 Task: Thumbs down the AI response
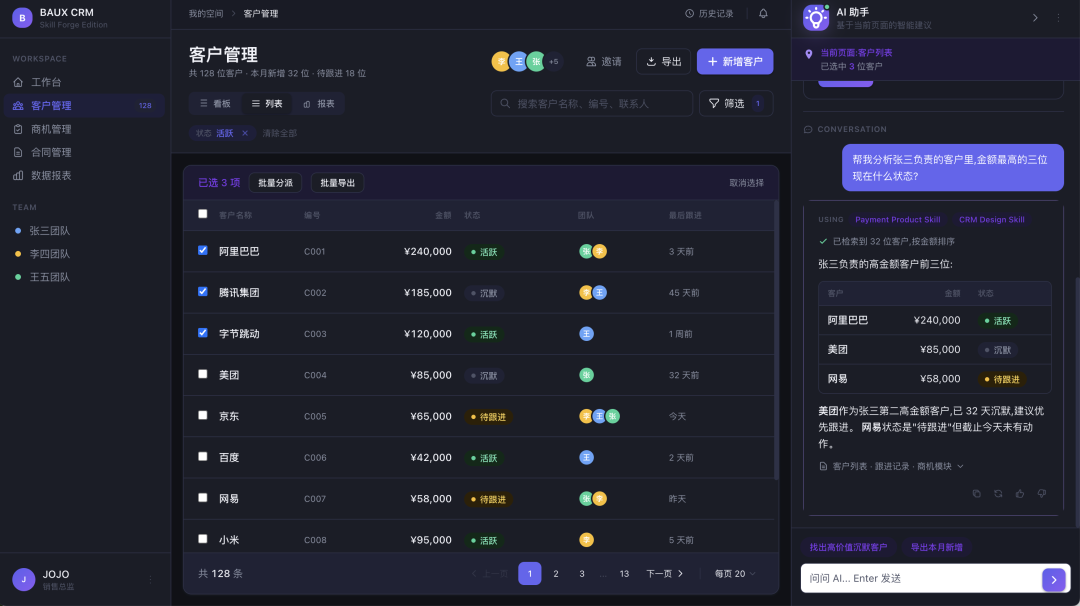click(x=1042, y=494)
